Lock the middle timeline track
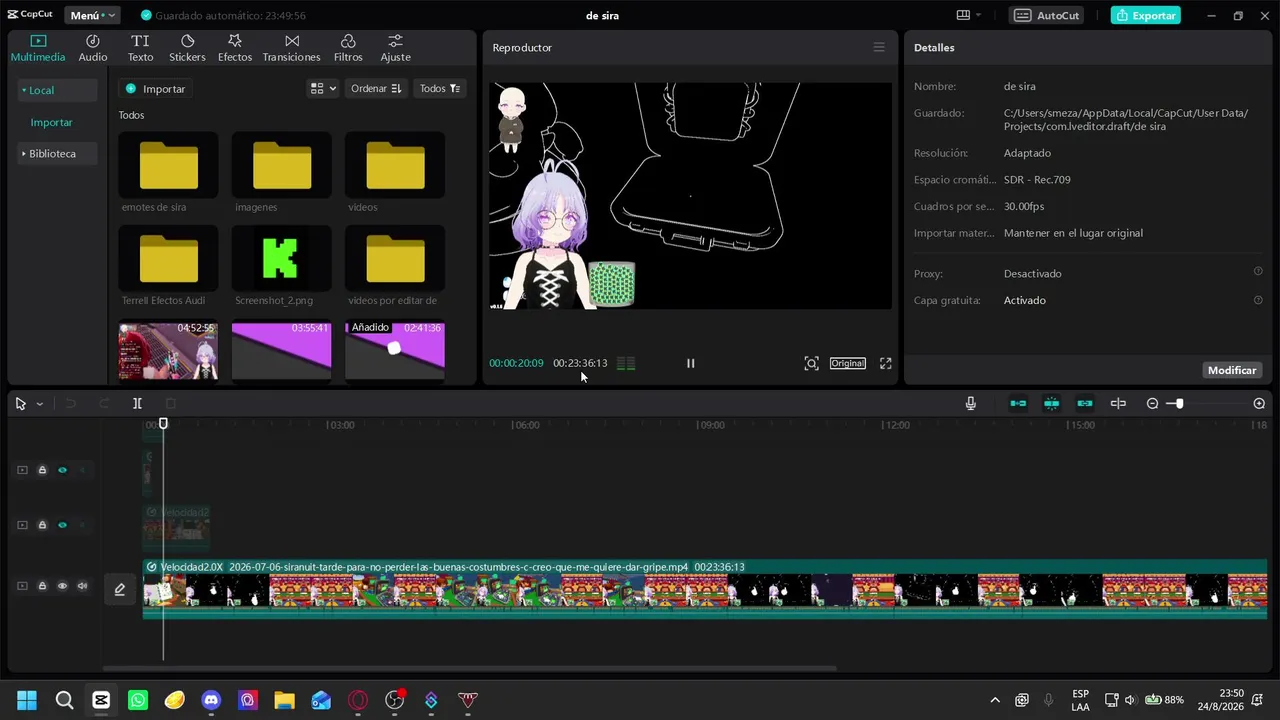 [x=42, y=525]
